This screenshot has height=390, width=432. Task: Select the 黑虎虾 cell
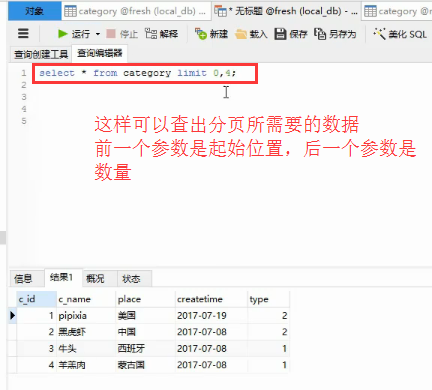[x=86, y=332]
